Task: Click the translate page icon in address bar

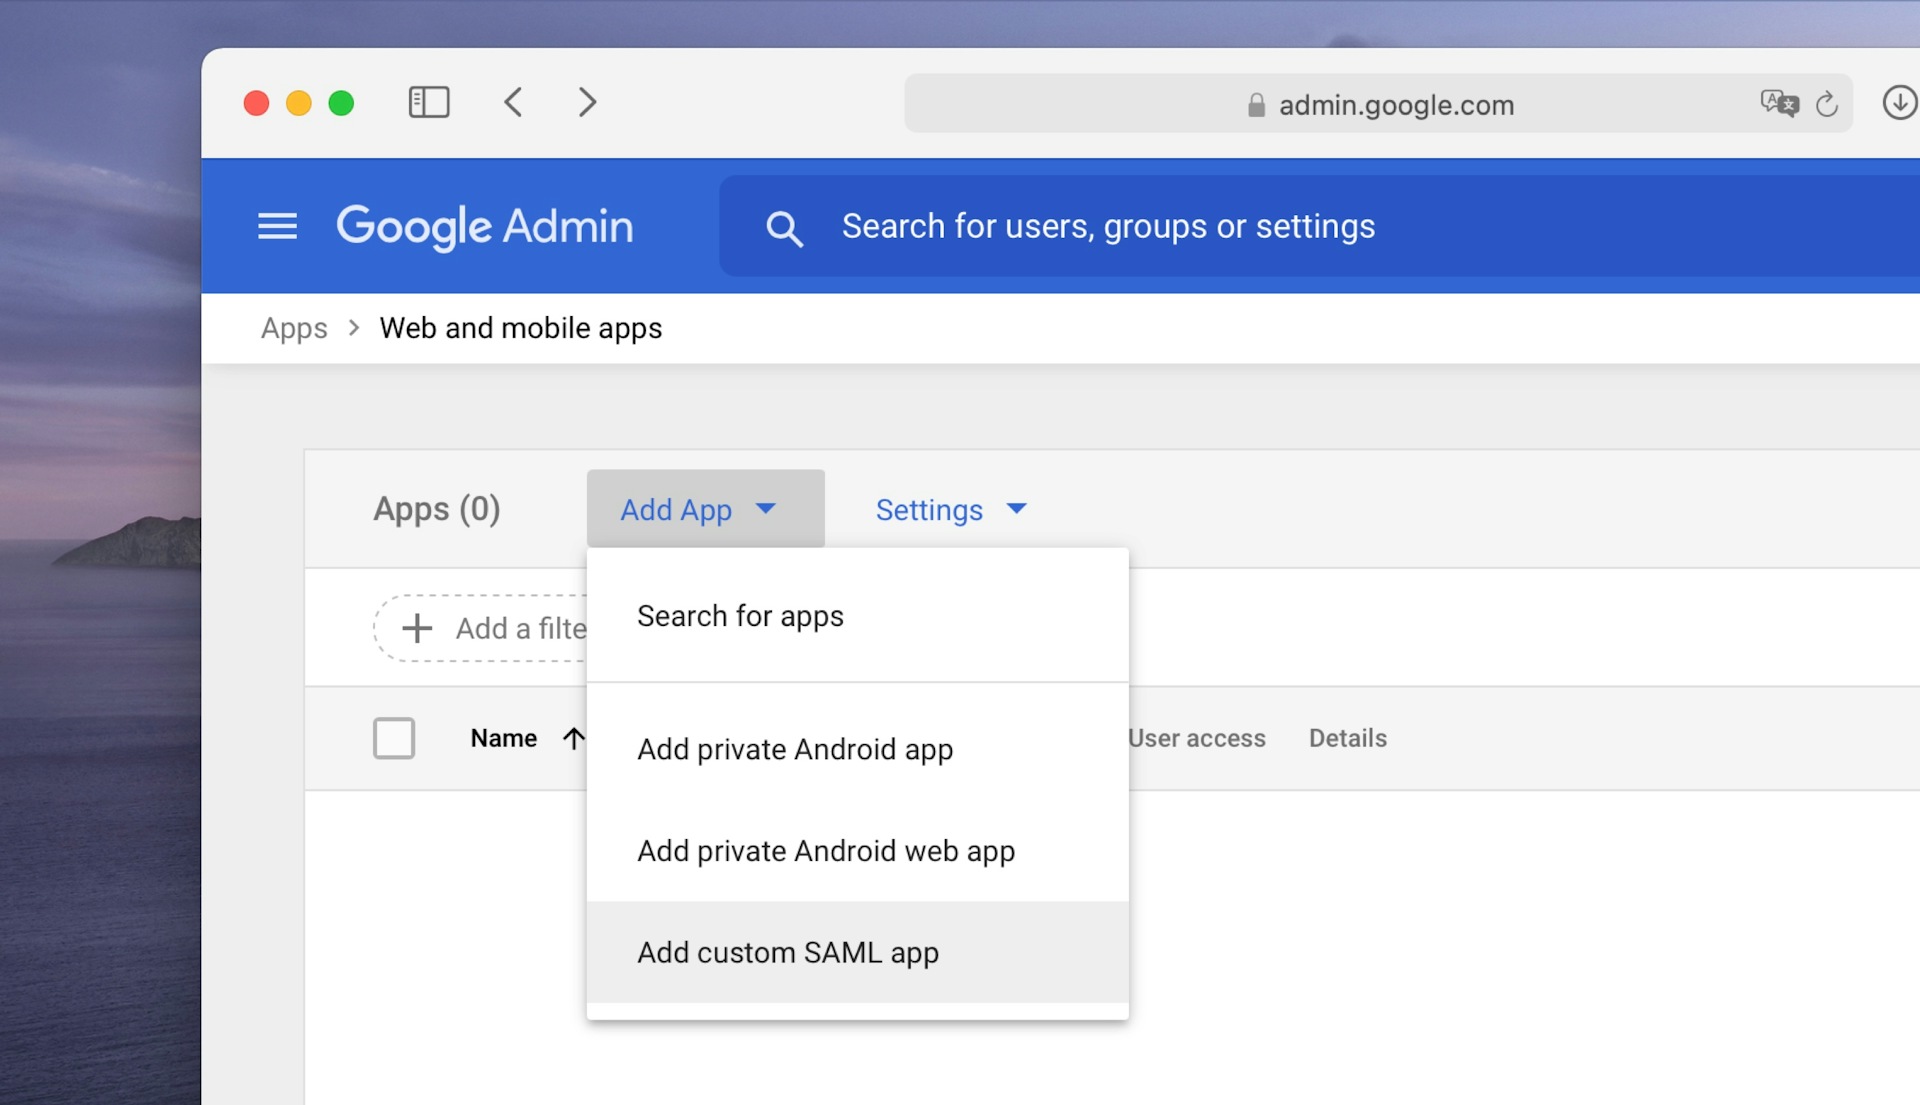Action: click(x=1779, y=103)
